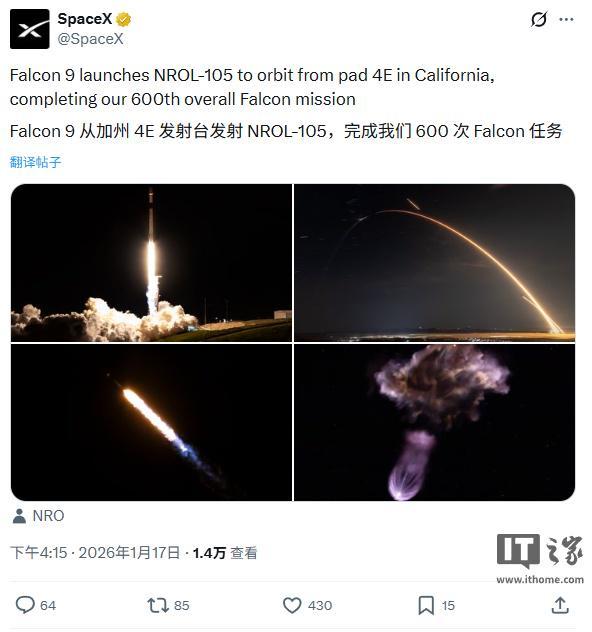592x632 pixels.
Task: Click the 翻译帖子 translate link
Action: click(x=35, y=162)
